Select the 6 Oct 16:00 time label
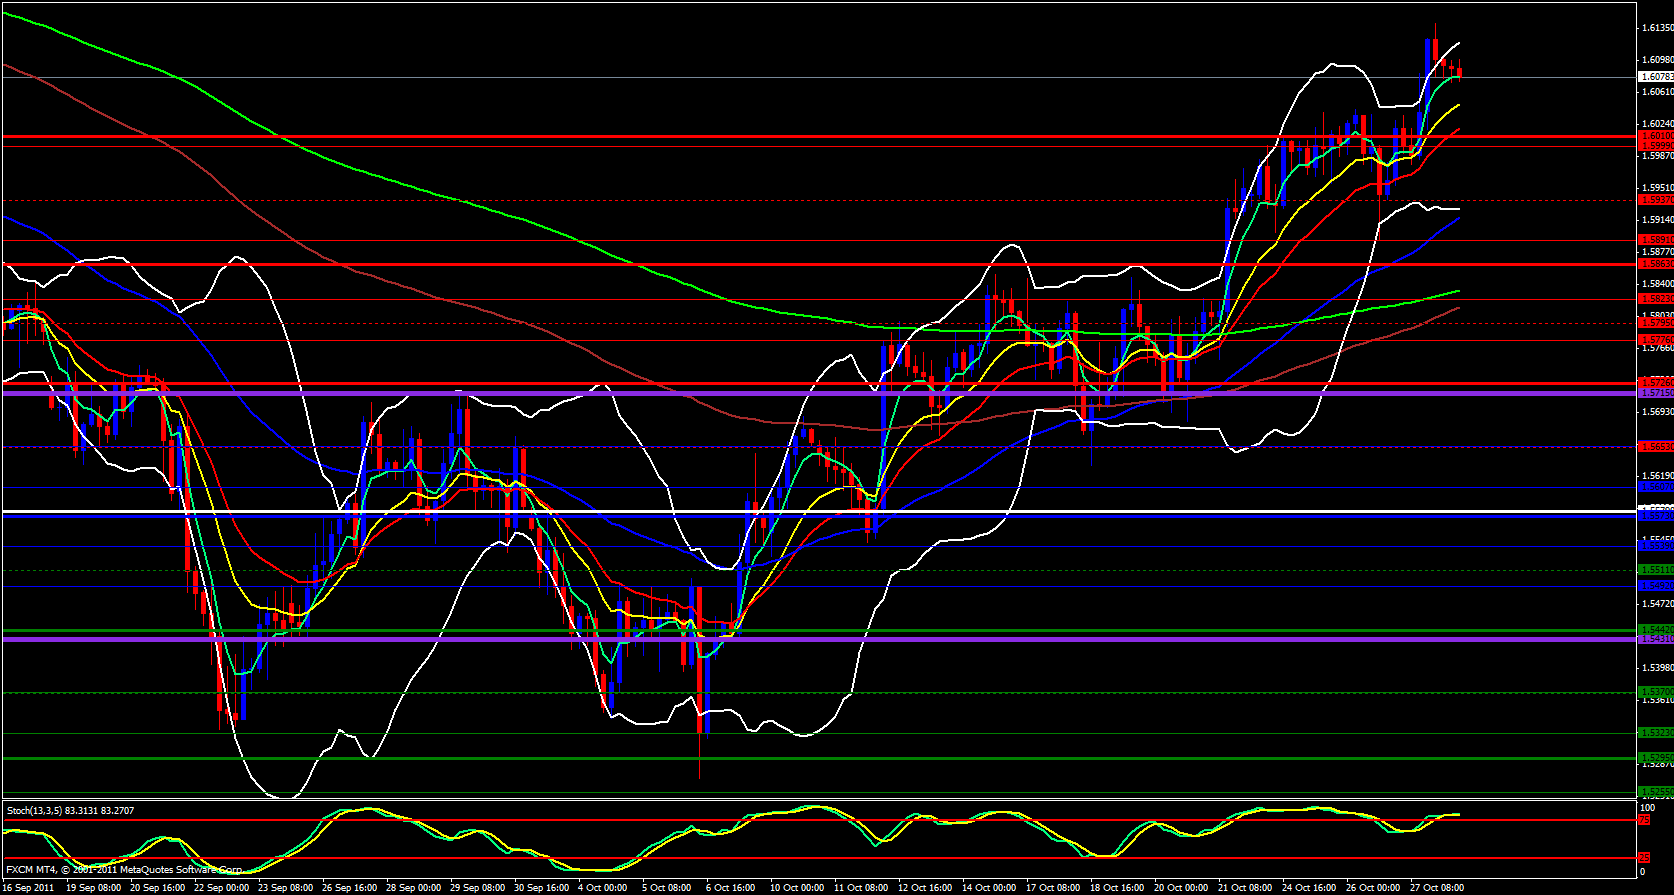 [730, 887]
